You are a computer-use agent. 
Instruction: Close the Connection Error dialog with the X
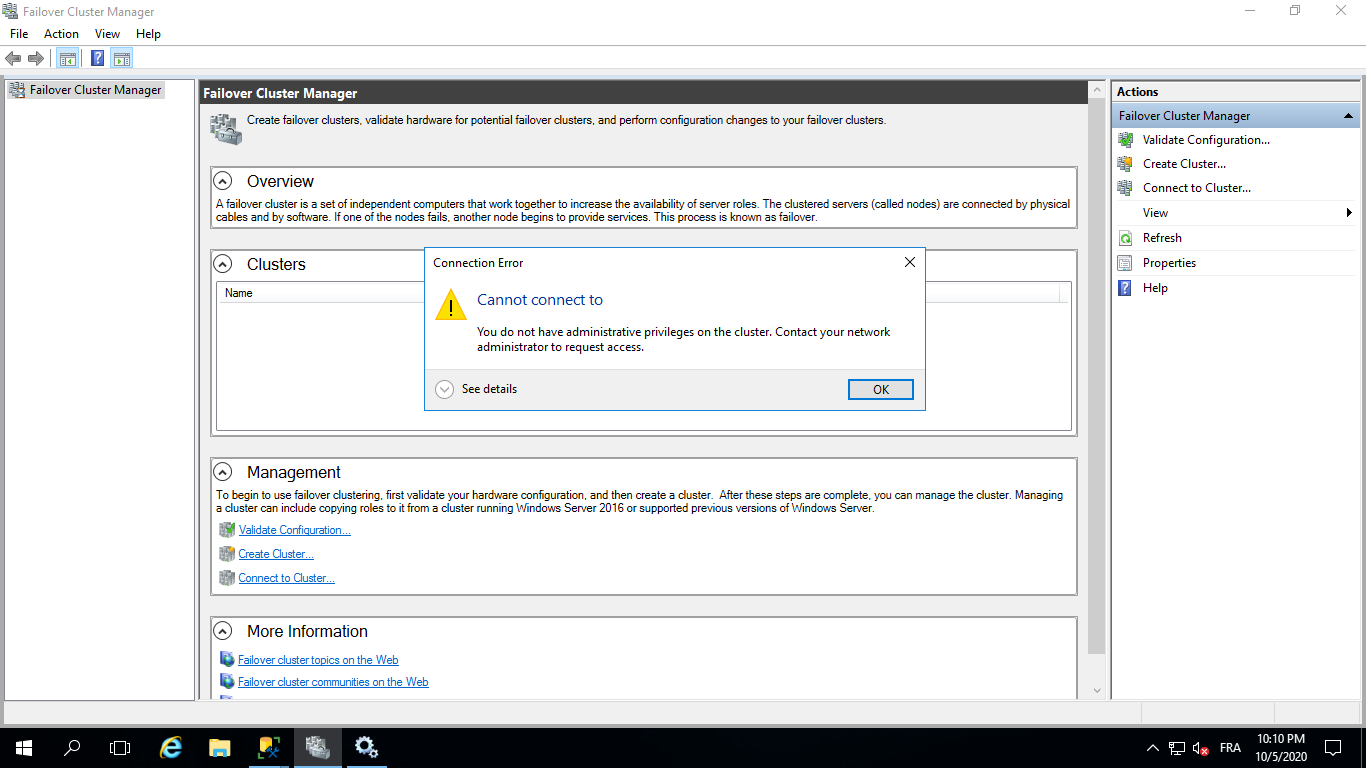tap(909, 262)
